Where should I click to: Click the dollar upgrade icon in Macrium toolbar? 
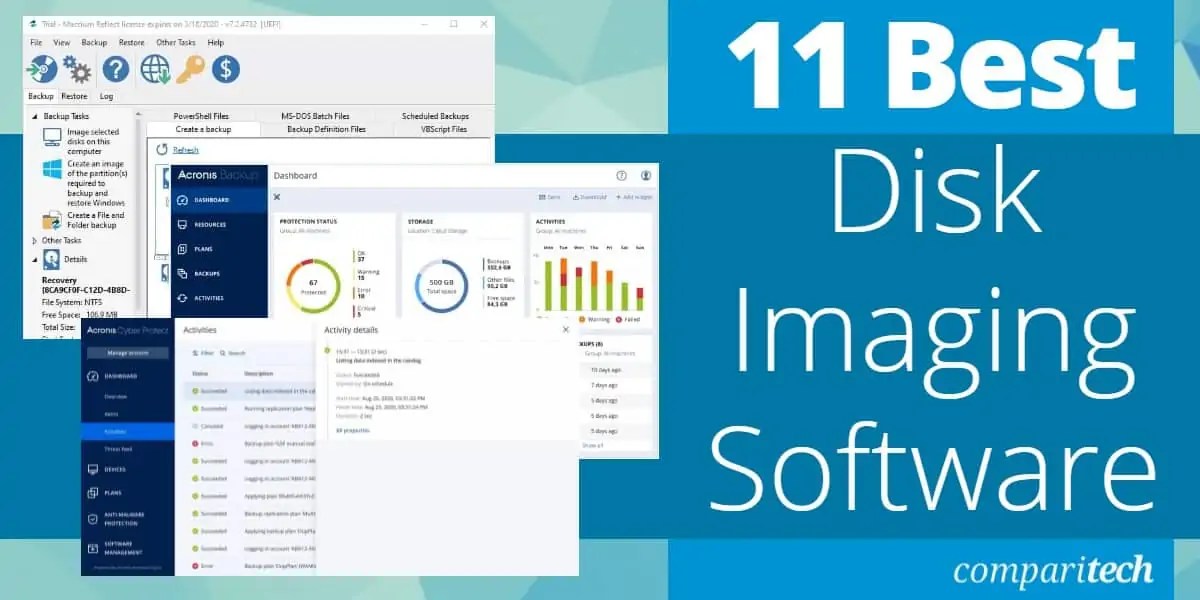click(x=226, y=70)
